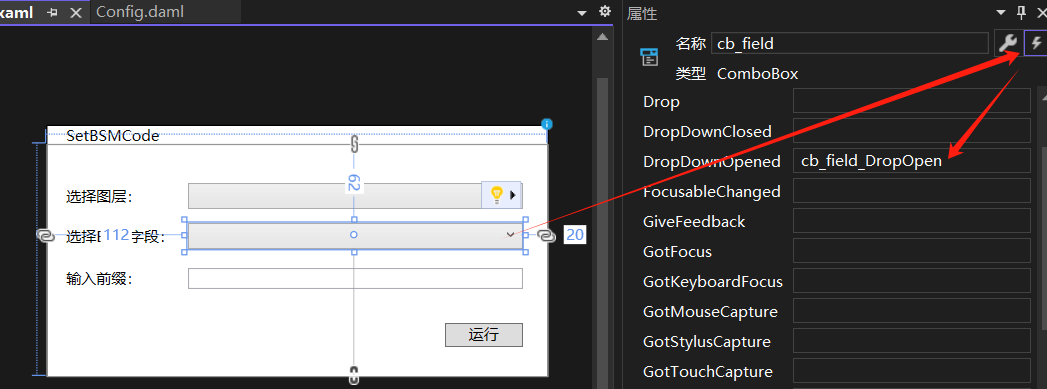Click the GiveFeedback event handler field
Screen dimensions: 1047x389
[x=911, y=221]
